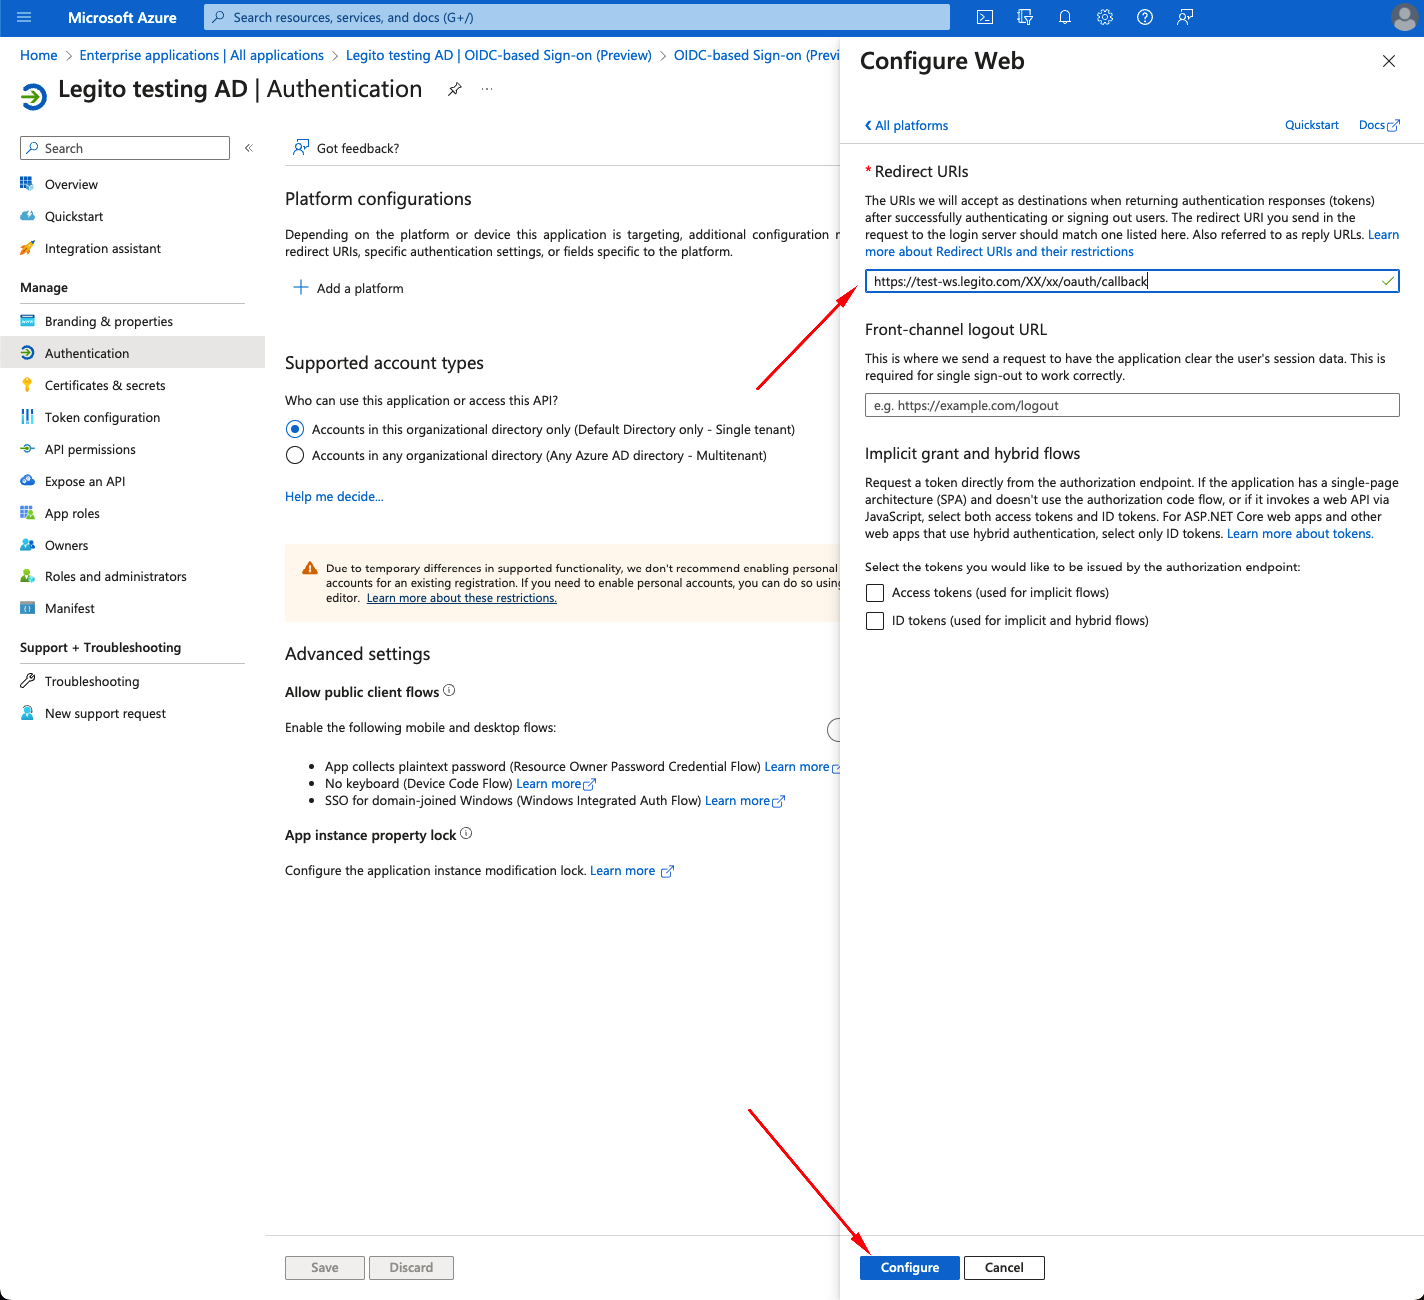Open Directories and subscriptions filter icon

tap(1025, 17)
